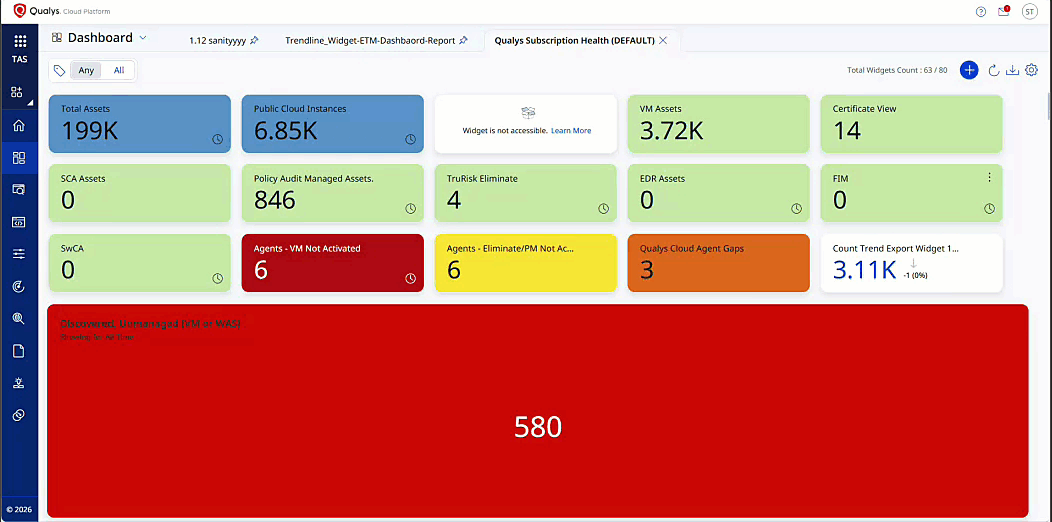Click the clock icon on Policy Audit widget

click(411, 209)
